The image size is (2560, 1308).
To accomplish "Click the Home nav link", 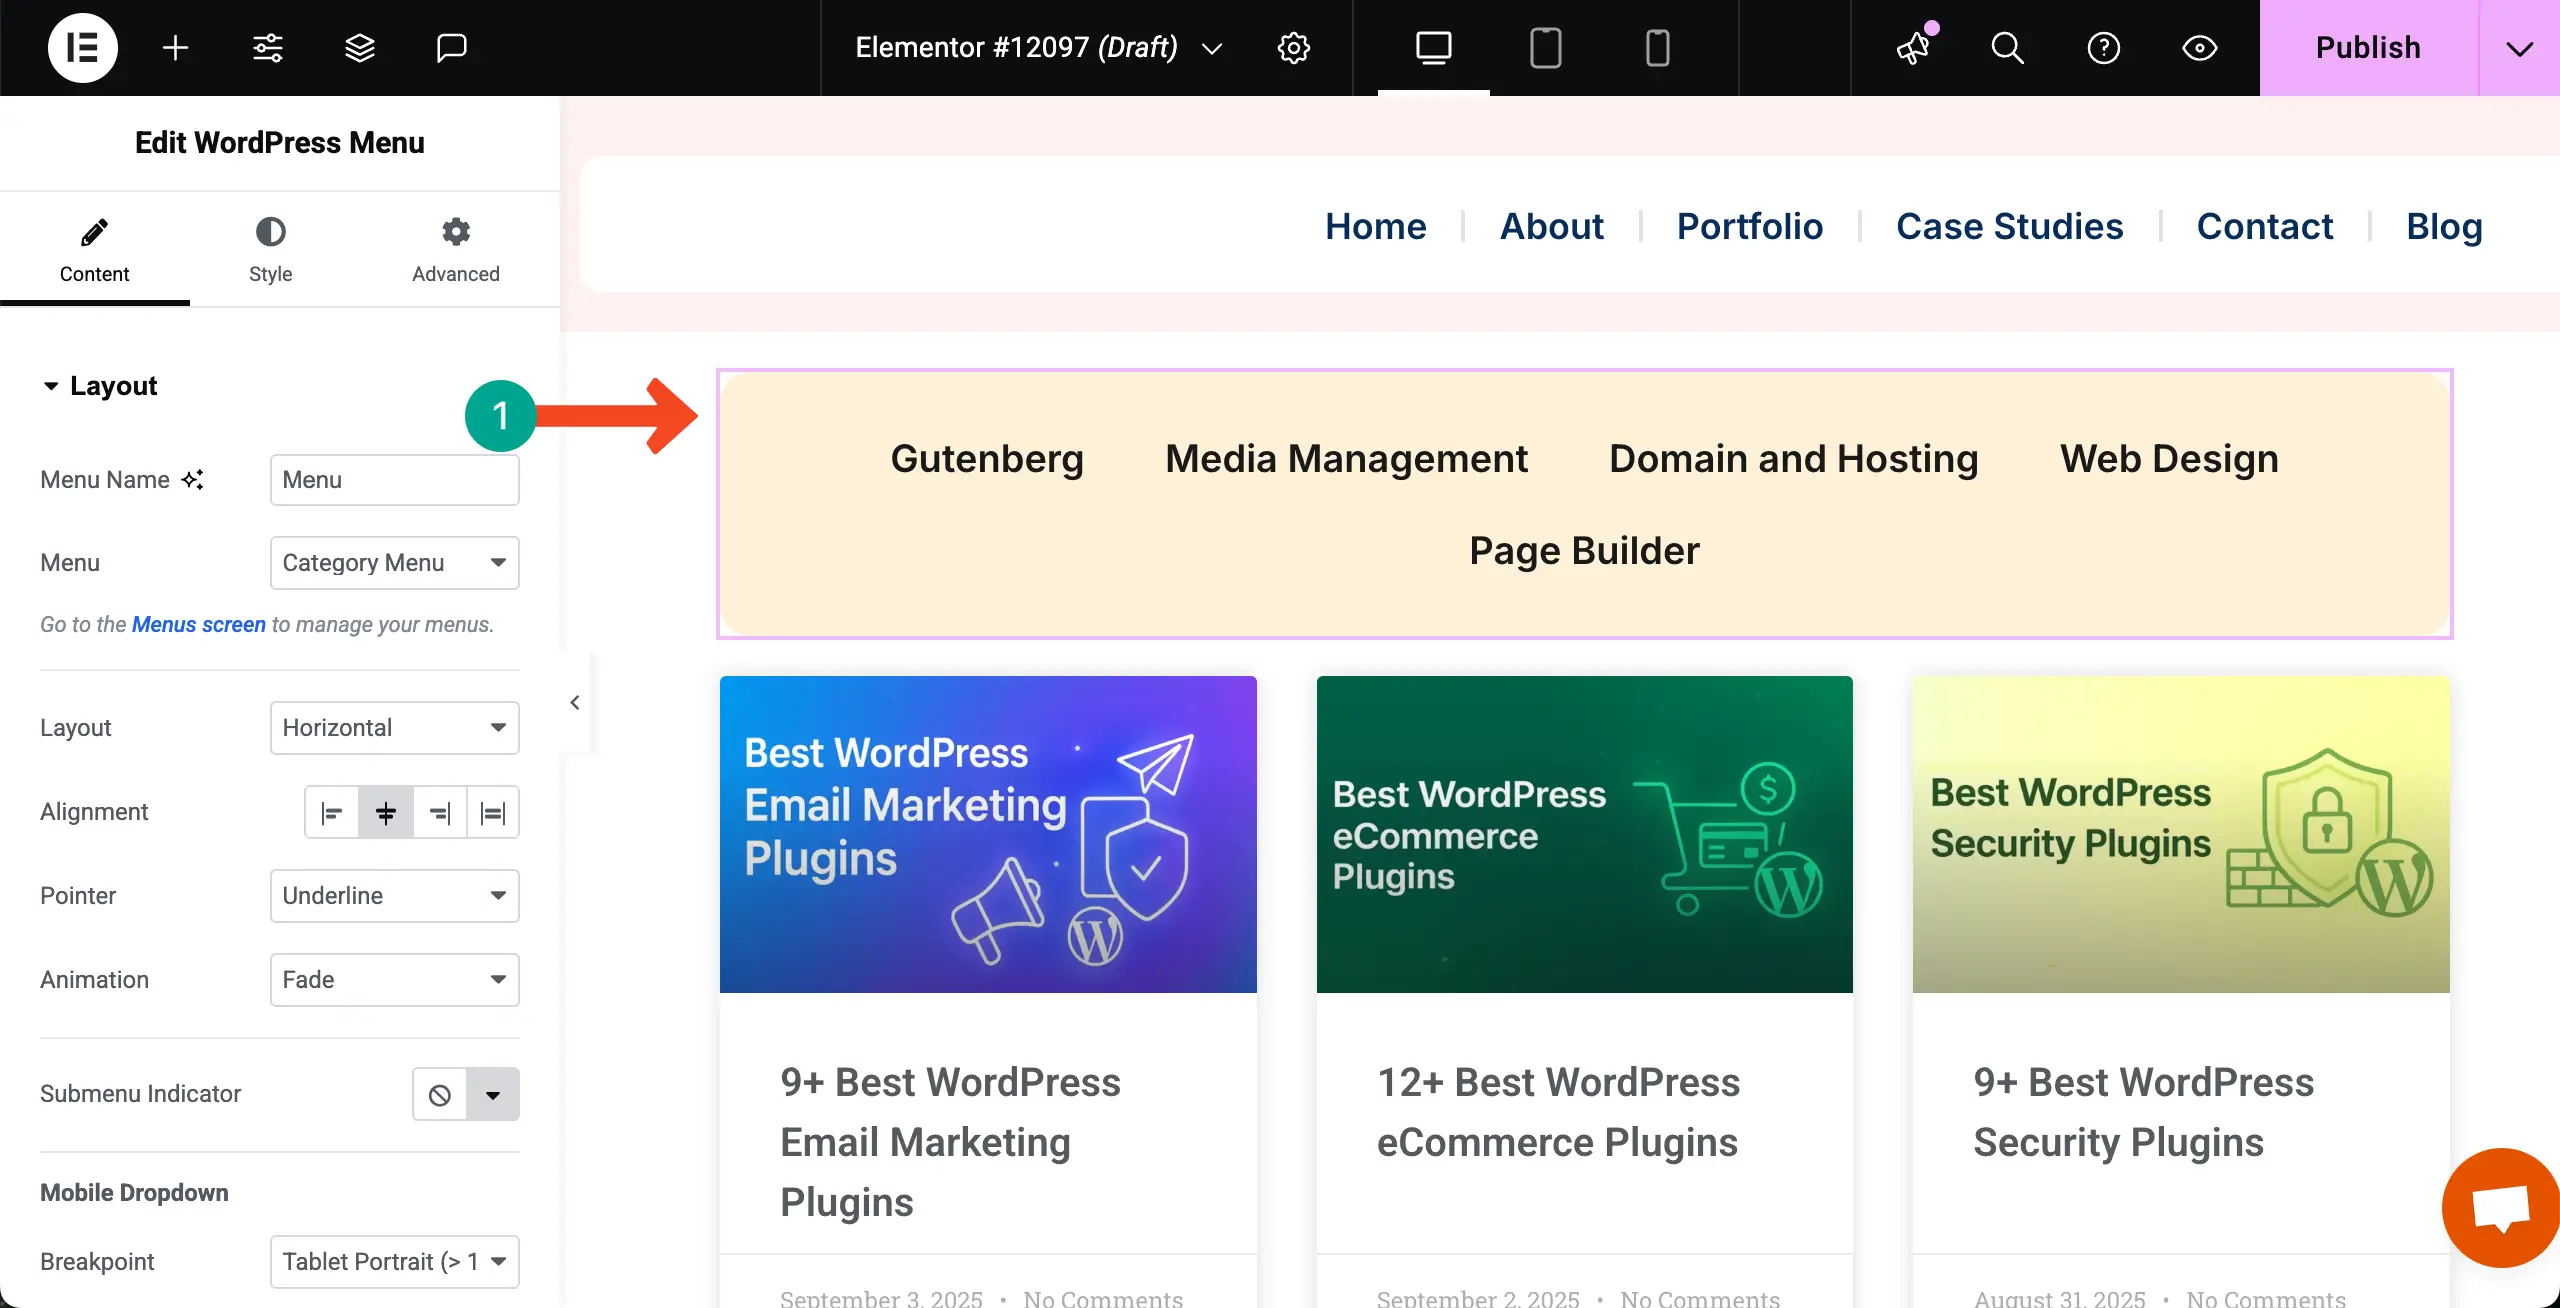I will pyautogui.click(x=1376, y=226).
